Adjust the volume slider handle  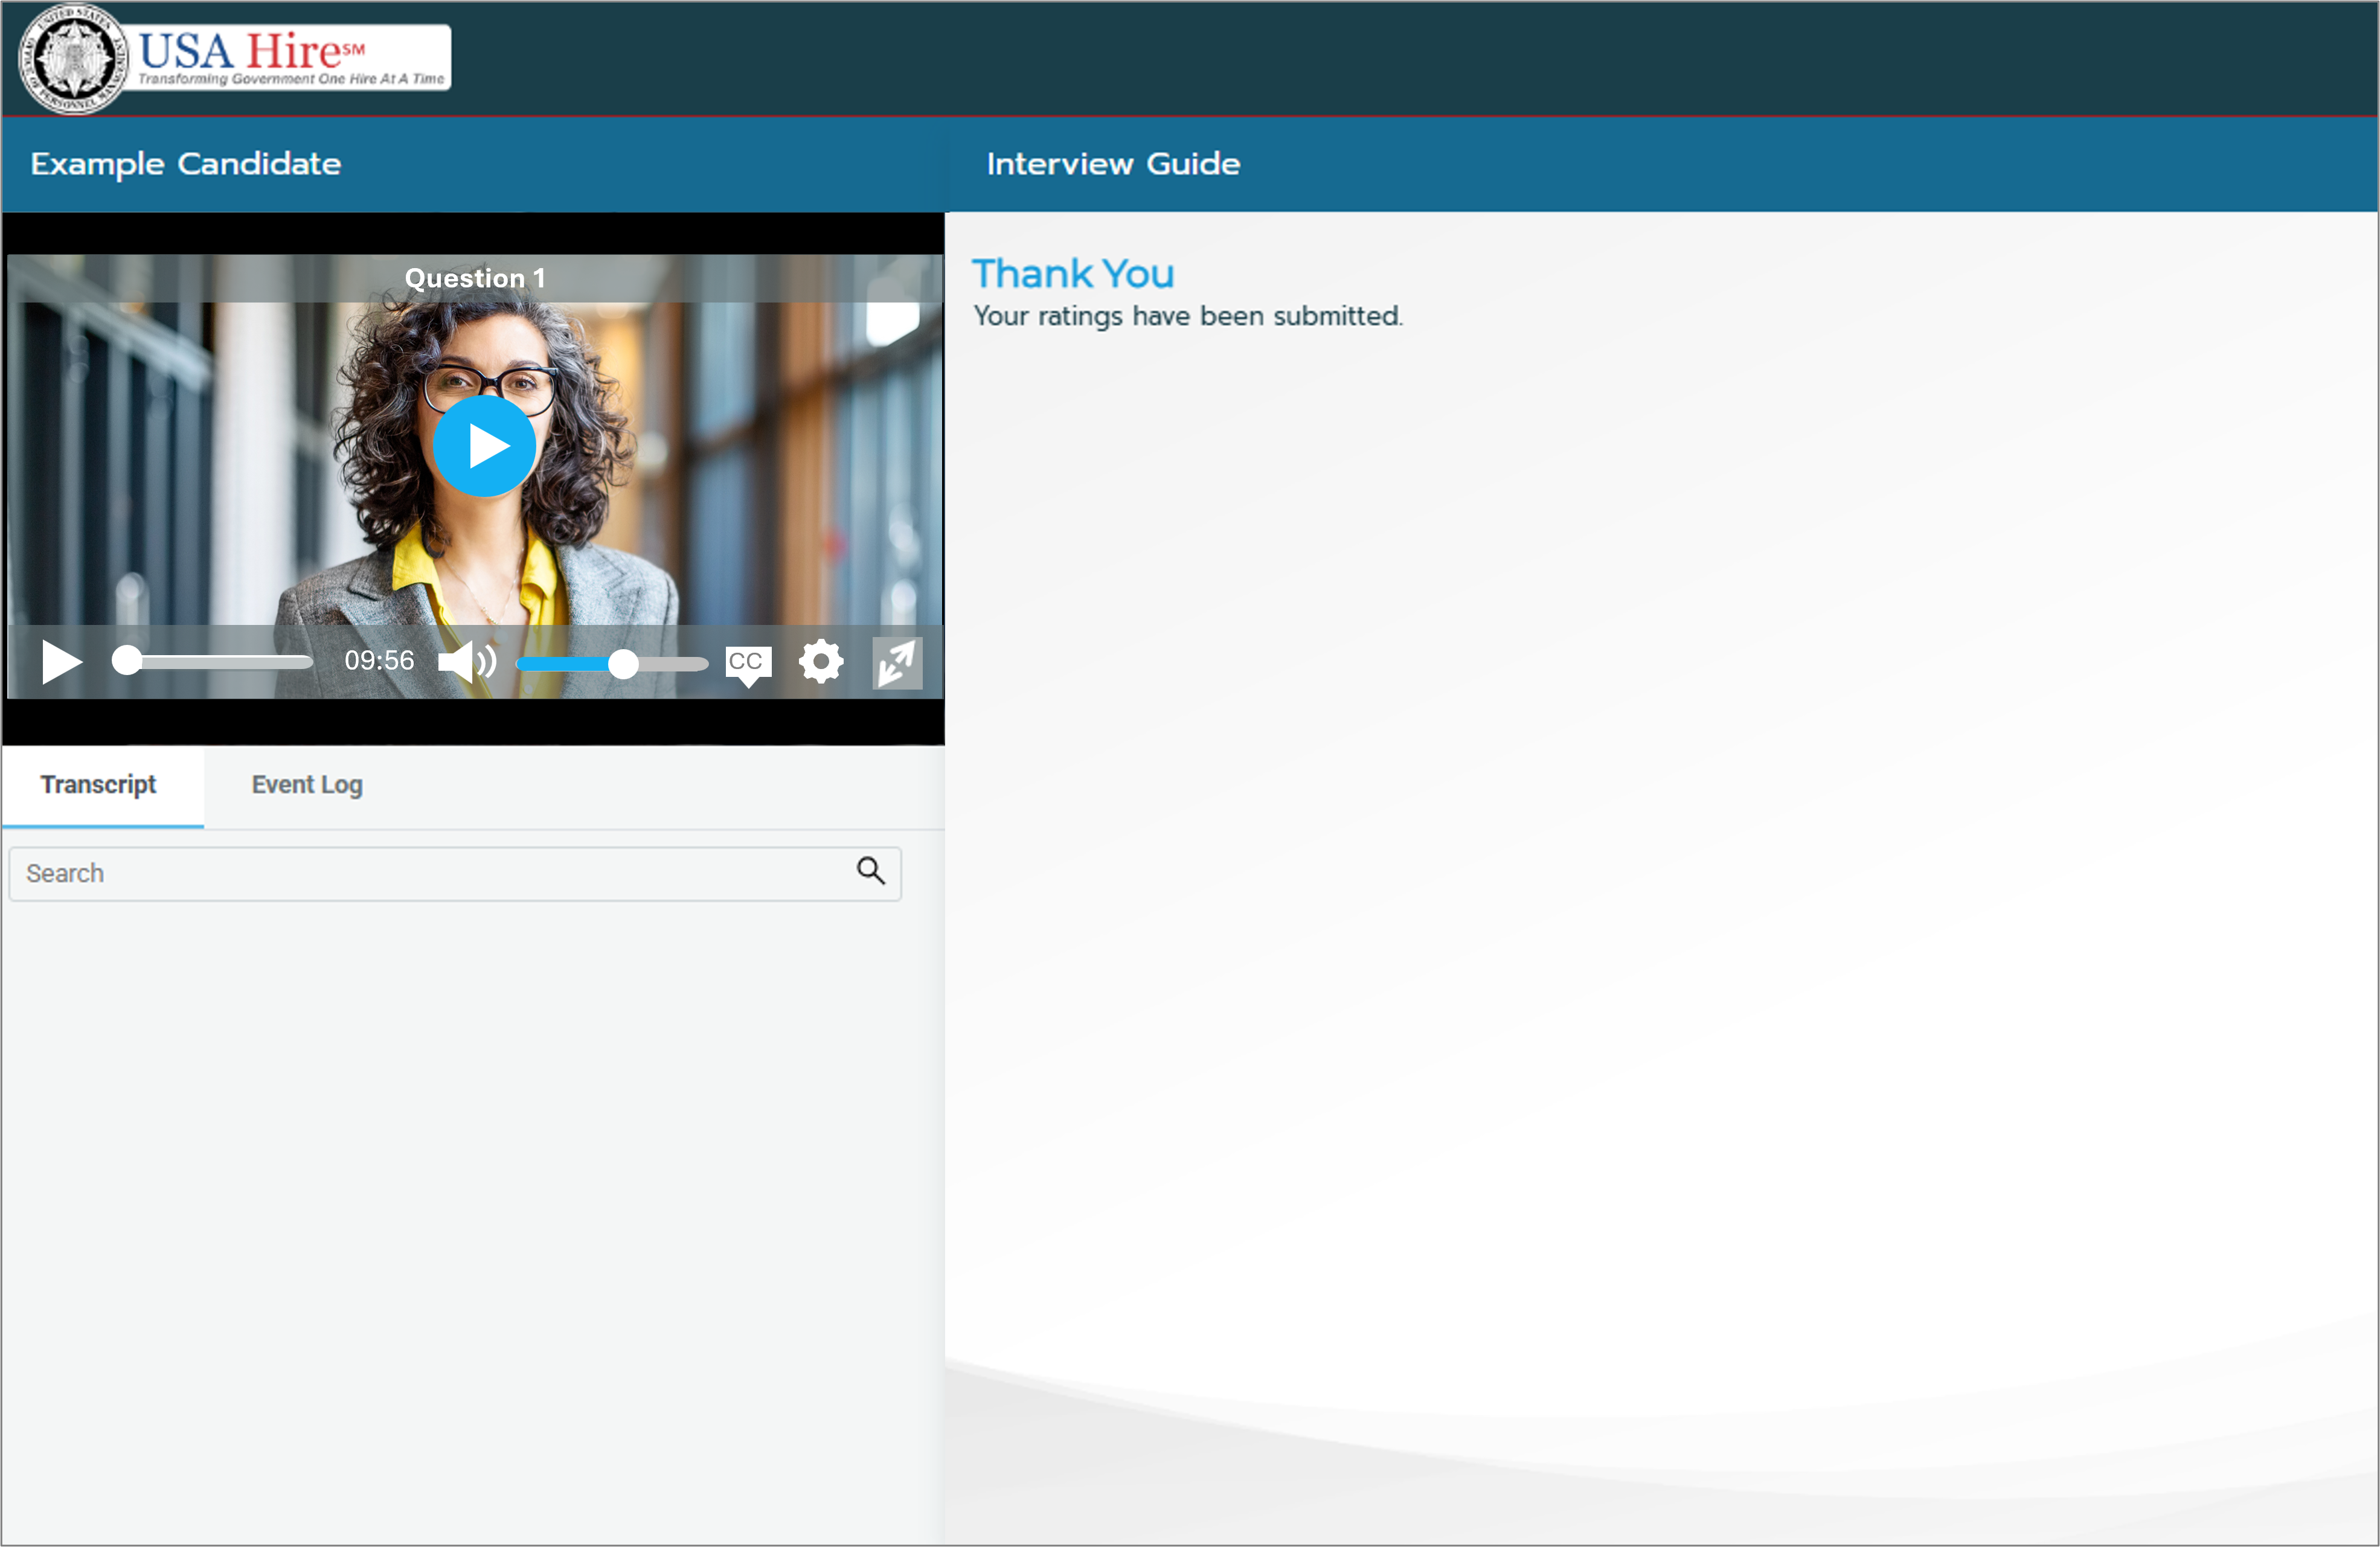[623, 664]
